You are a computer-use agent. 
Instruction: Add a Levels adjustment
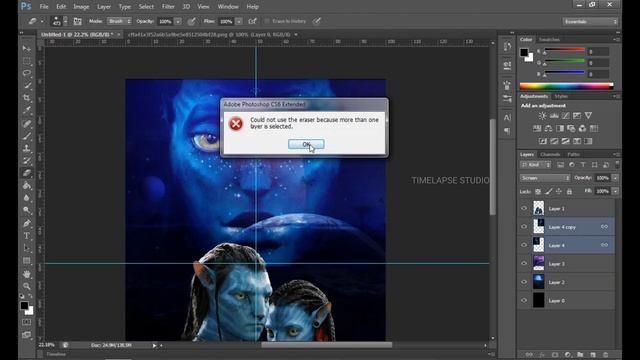tap(554, 116)
